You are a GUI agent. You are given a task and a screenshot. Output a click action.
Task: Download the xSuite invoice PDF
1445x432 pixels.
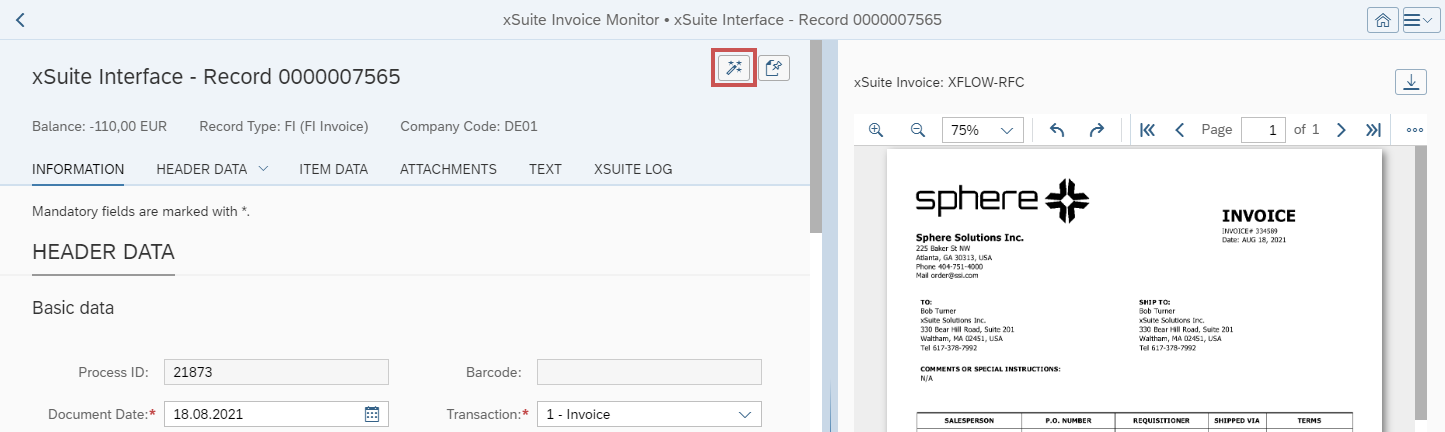(x=1410, y=82)
